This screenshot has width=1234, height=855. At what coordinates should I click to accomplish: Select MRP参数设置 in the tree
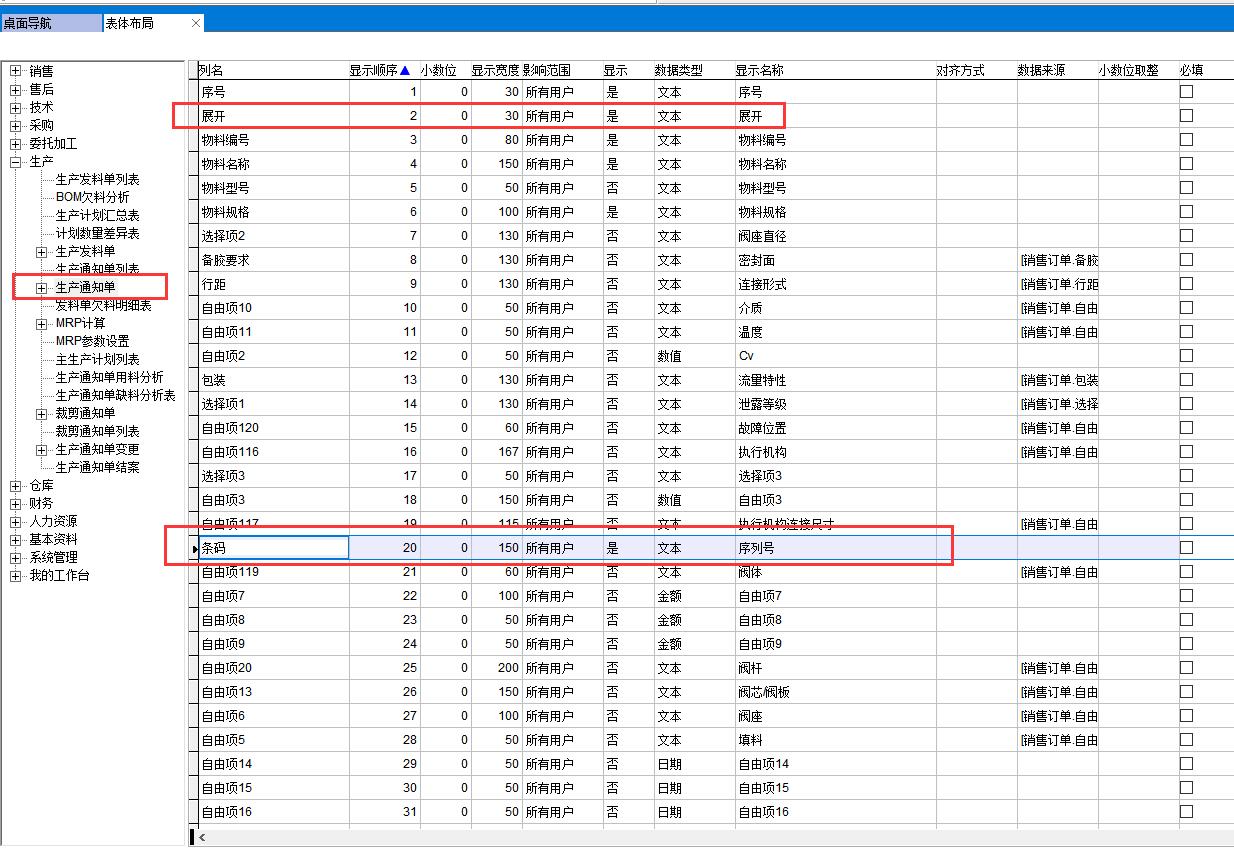[x=92, y=341]
